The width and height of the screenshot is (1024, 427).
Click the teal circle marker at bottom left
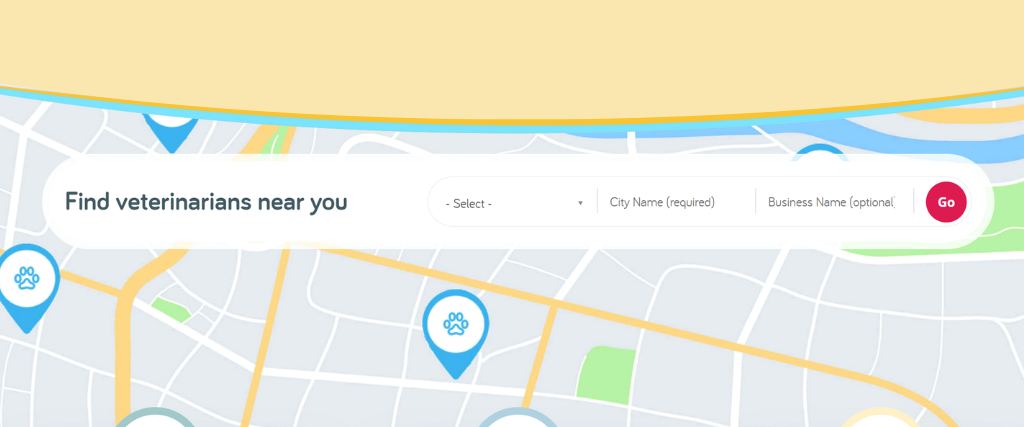(x=155, y=418)
